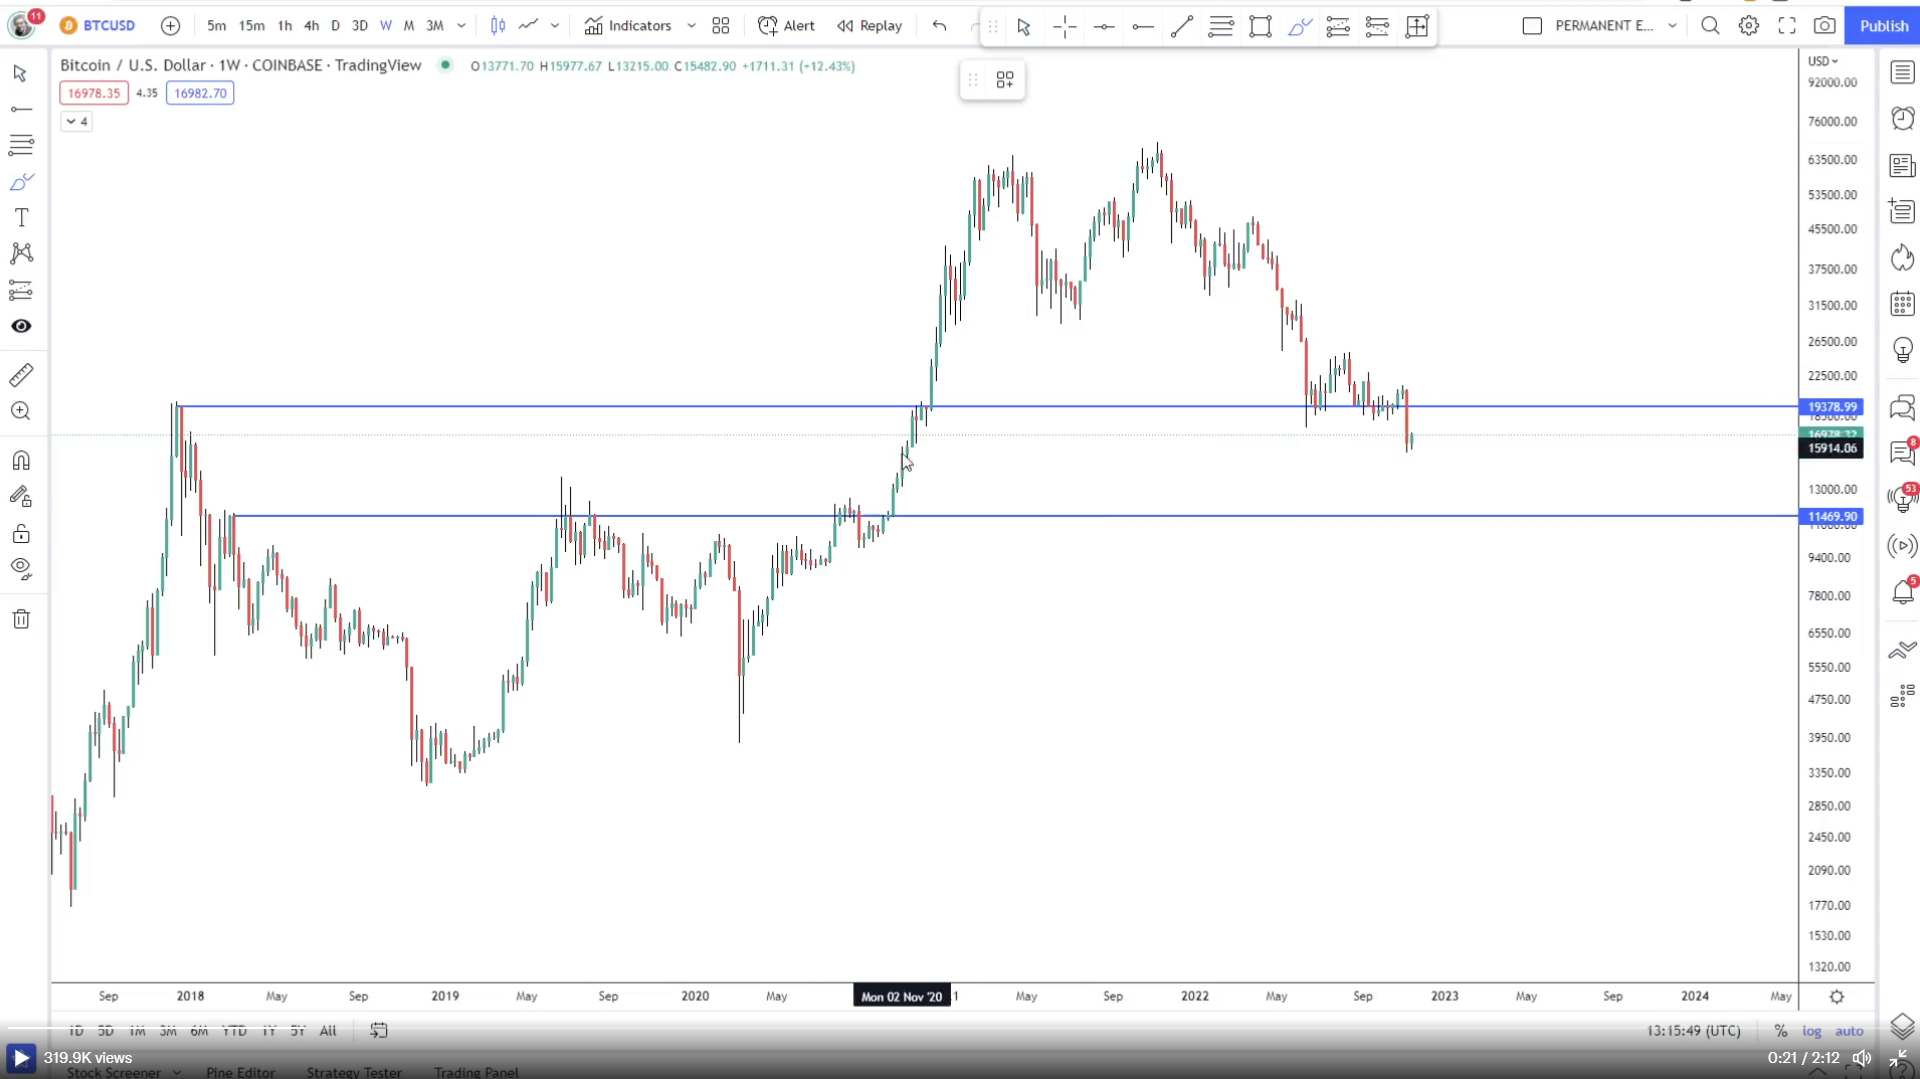This screenshot has height=1079, width=1920.
Task: Open the Pine Editor tab
Action: pyautogui.click(x=240, y=1072)
